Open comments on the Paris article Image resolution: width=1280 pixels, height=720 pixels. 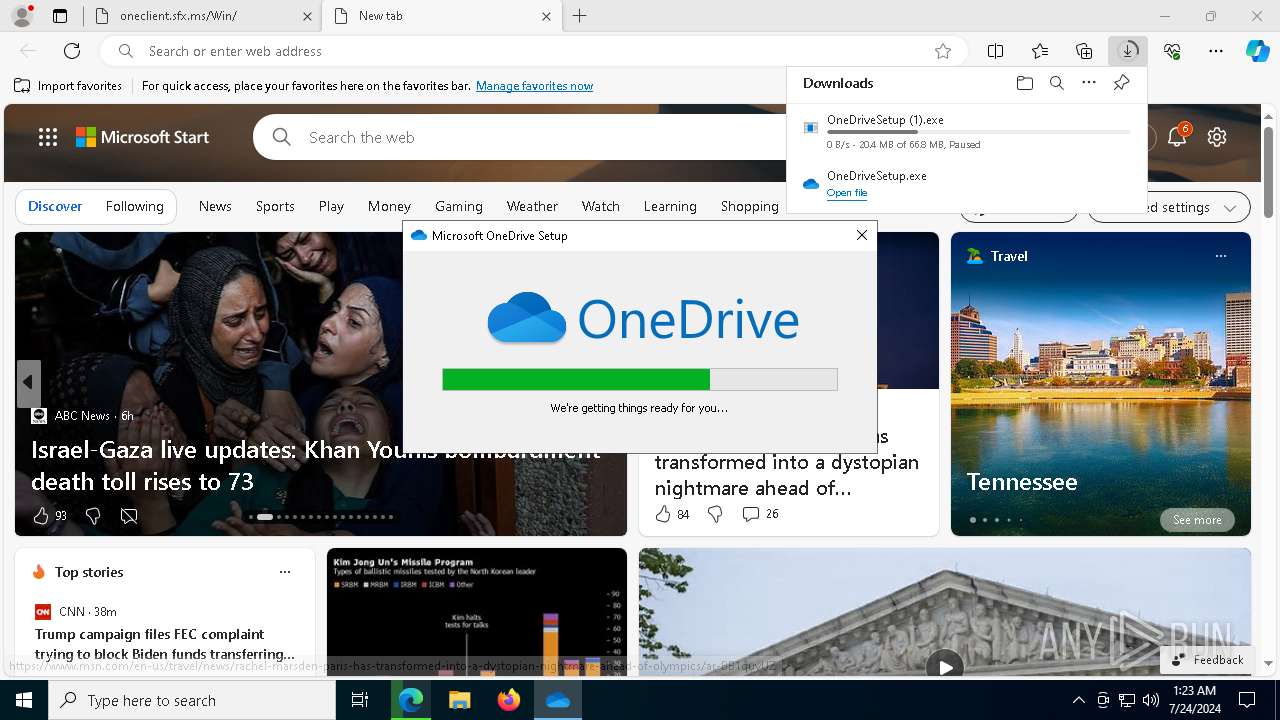point(760,514)
